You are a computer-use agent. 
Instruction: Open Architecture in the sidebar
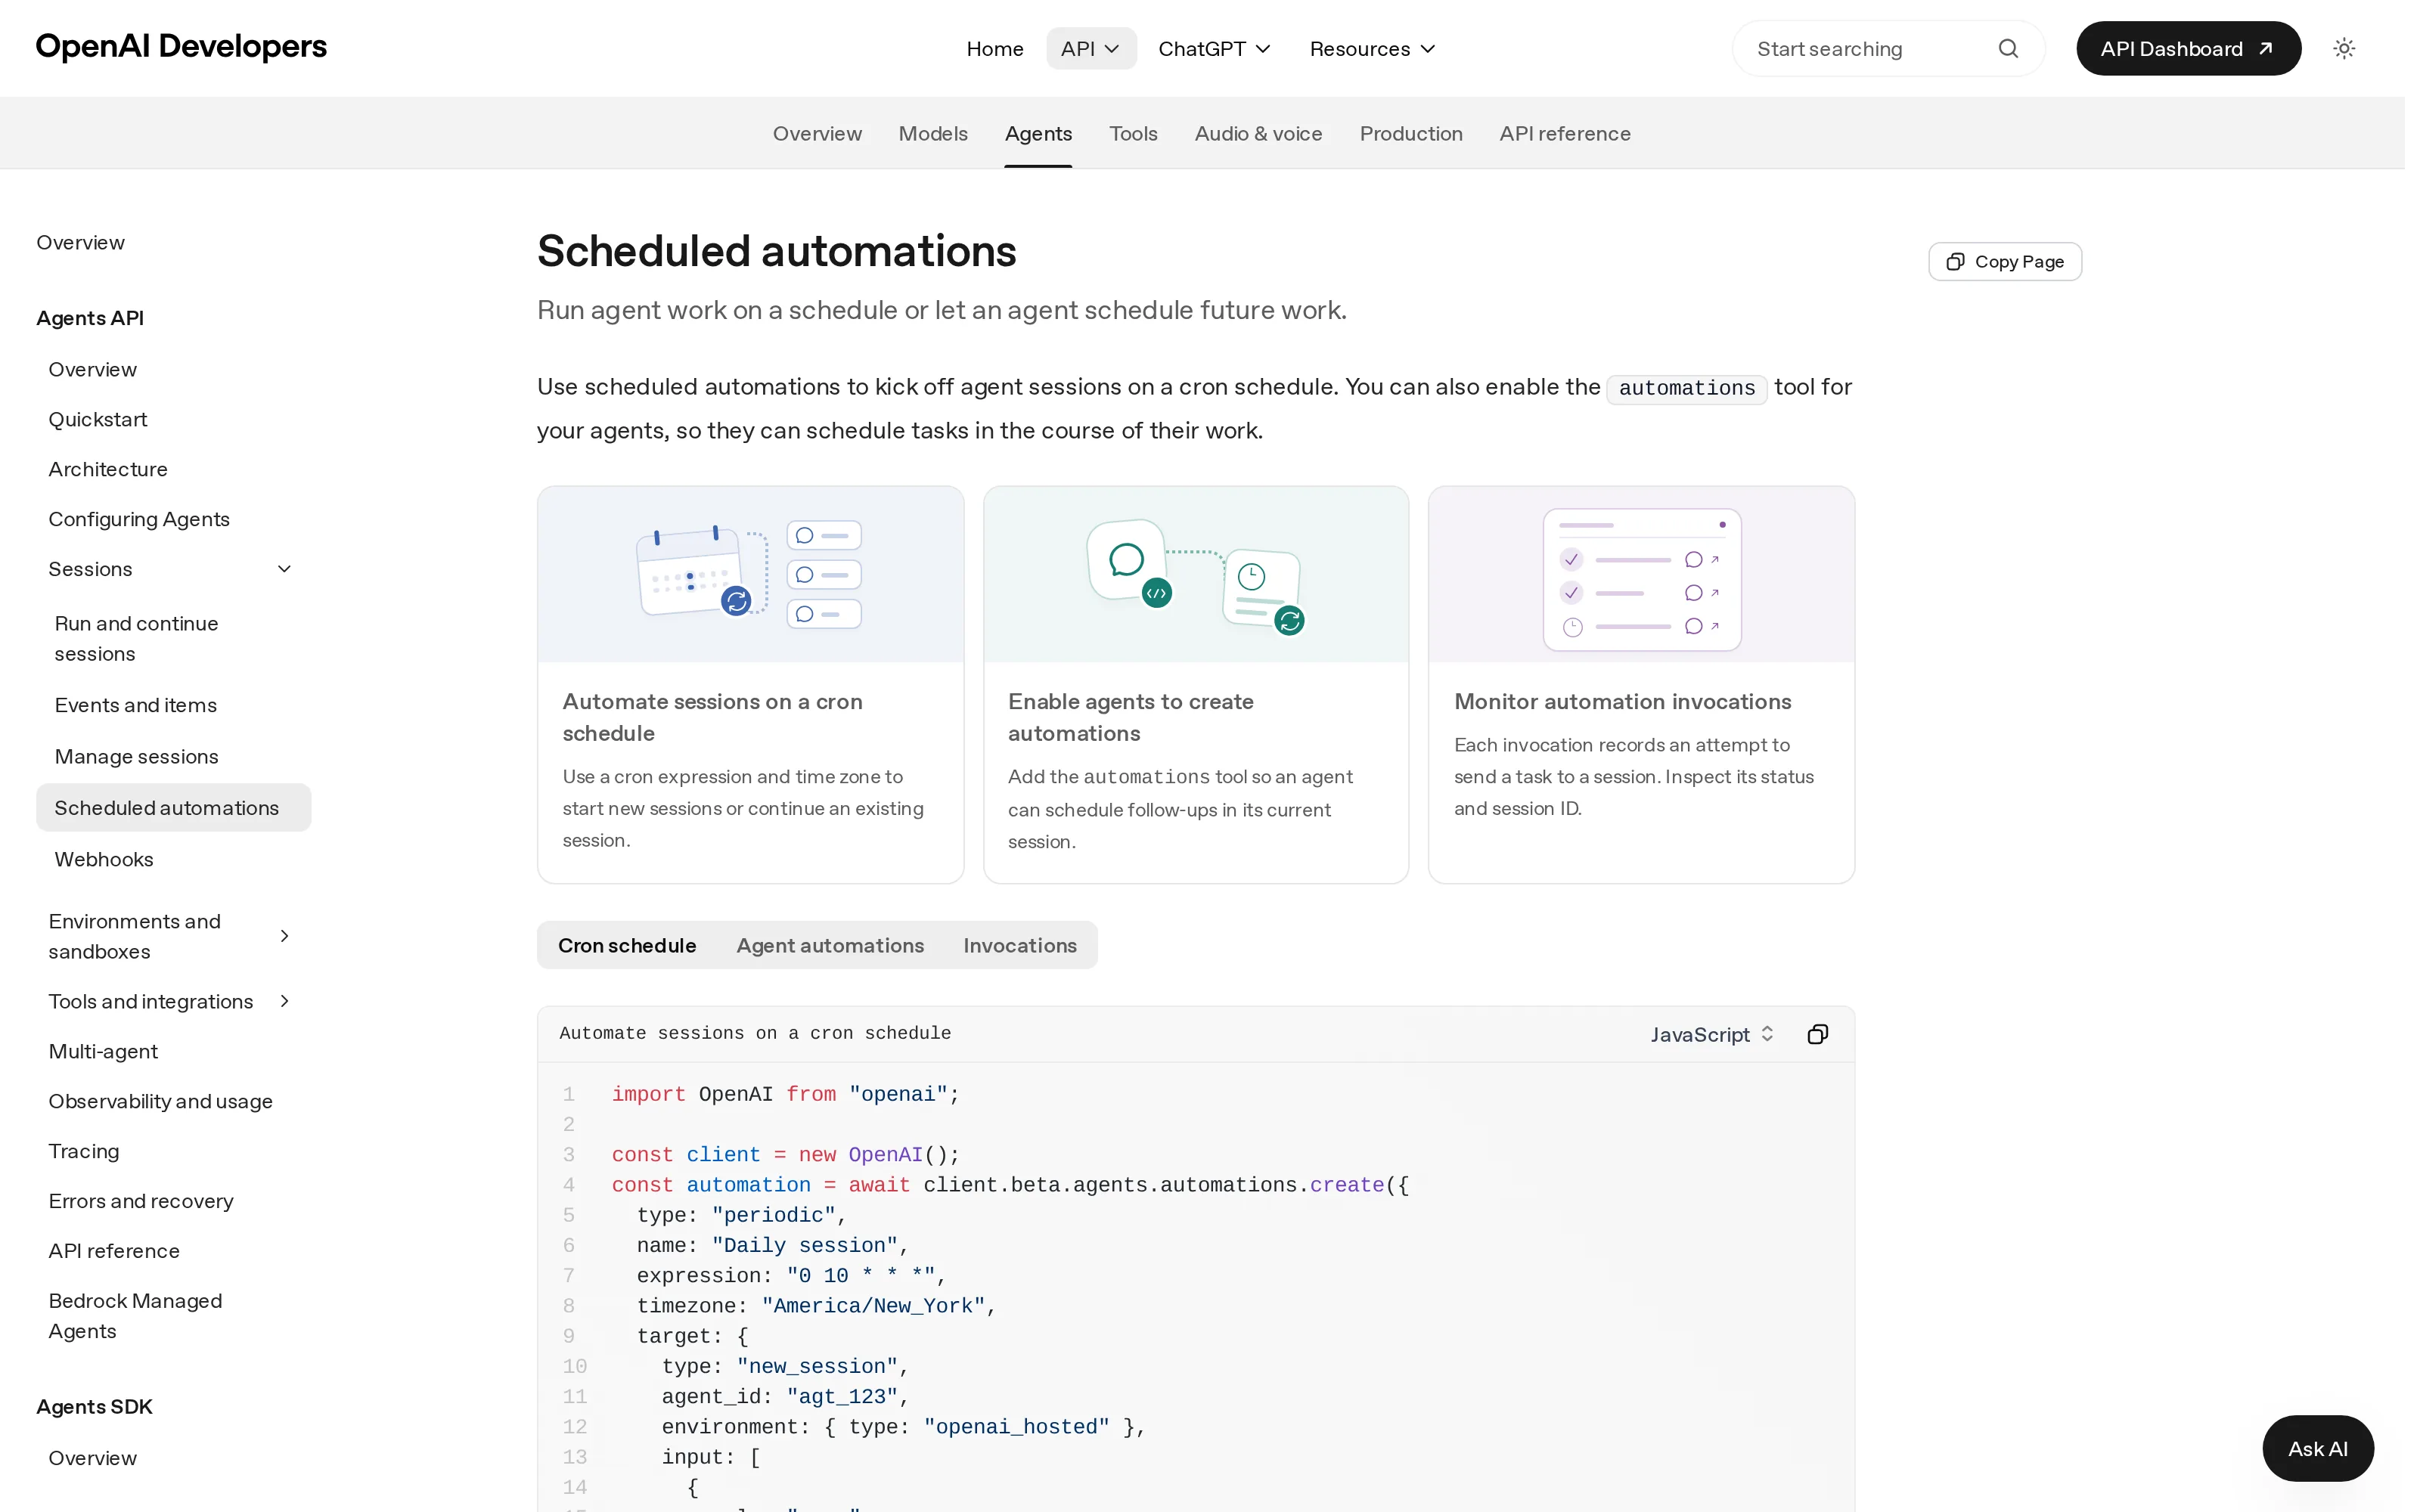point(108,469)
